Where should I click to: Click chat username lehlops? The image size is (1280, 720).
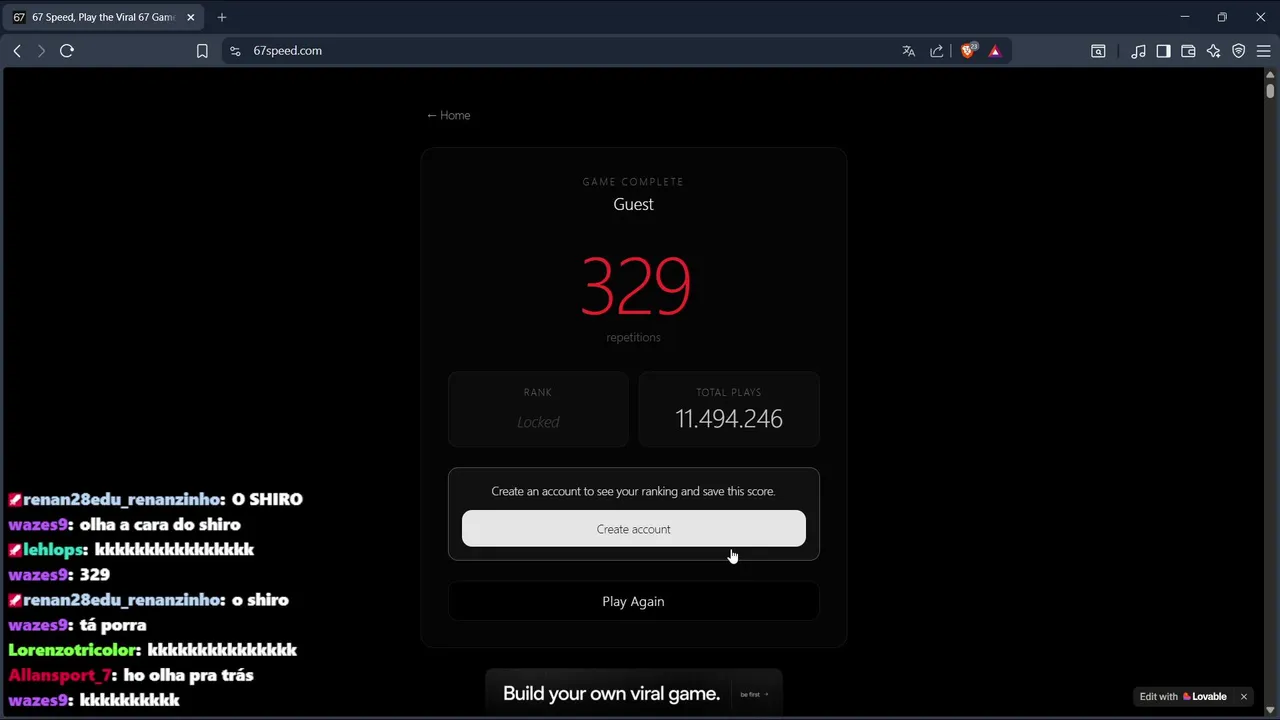coord(54,550)
